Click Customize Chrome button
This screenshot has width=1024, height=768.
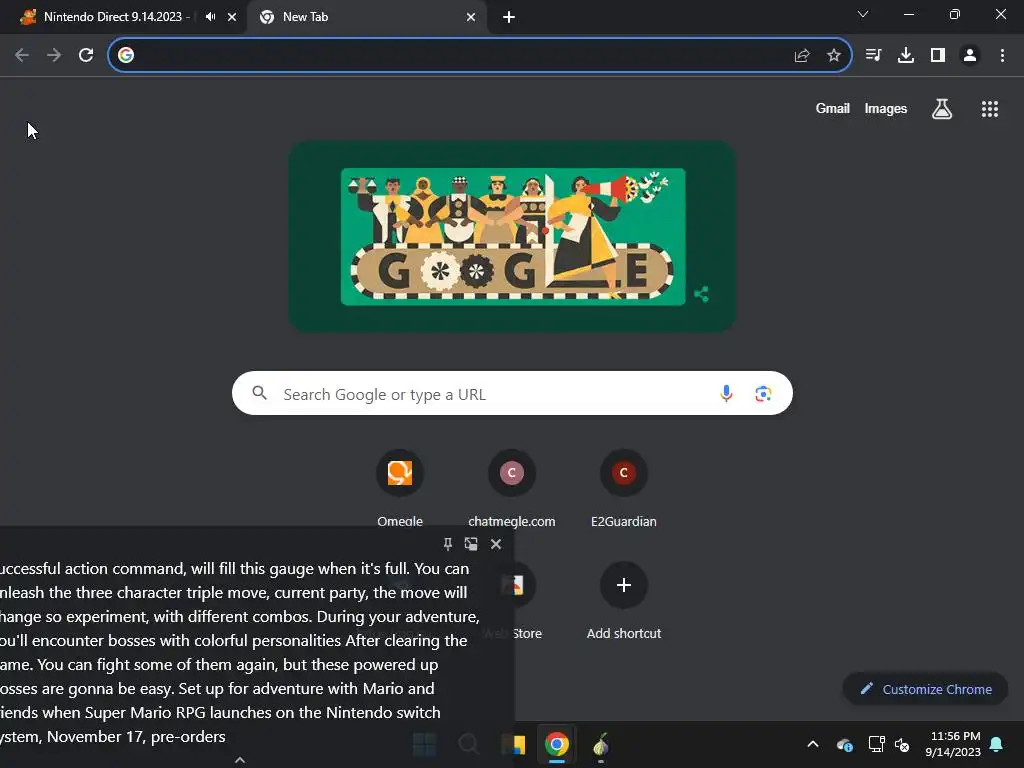pyautogui.click(x=925, y=689)
